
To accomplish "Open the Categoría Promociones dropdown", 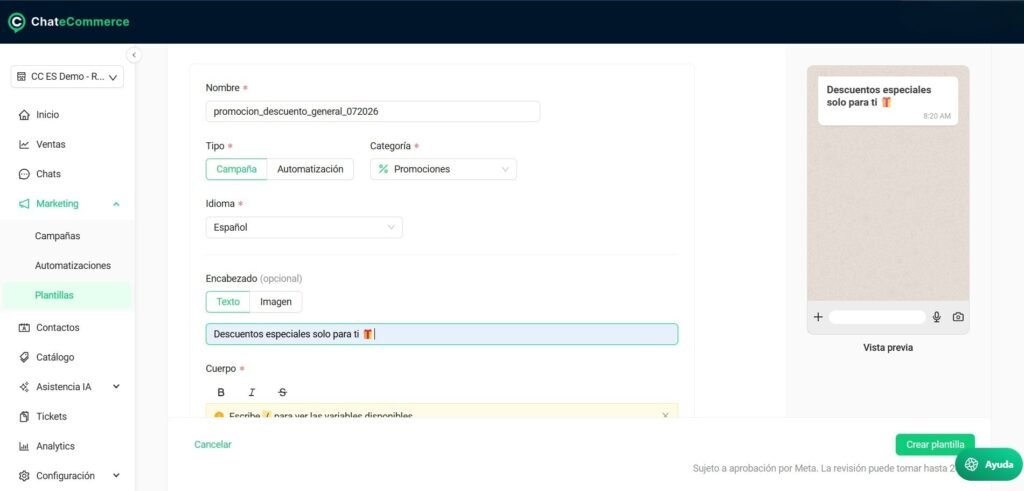I will tap(443, 169).
